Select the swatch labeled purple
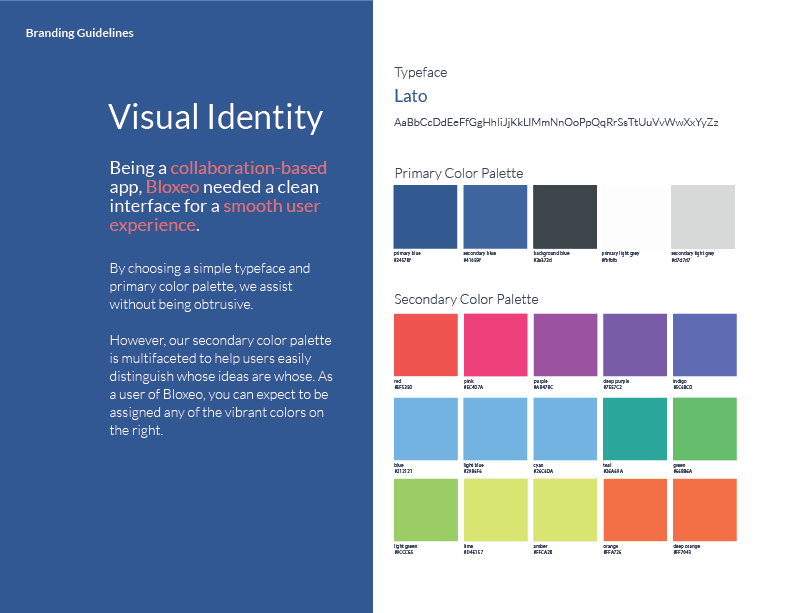This screenshot has width=792, height=613. pos(565,345)
